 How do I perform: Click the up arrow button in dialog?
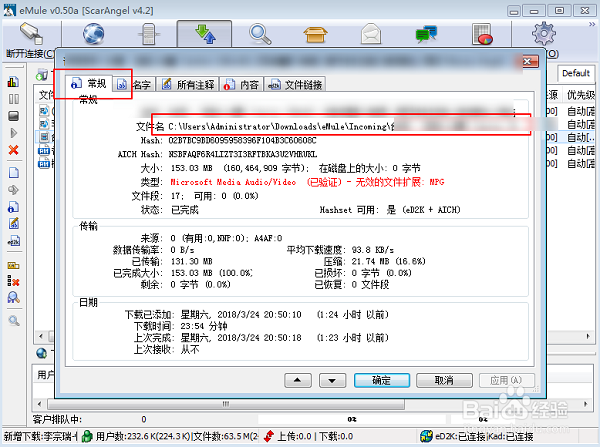tap(296, 380)
